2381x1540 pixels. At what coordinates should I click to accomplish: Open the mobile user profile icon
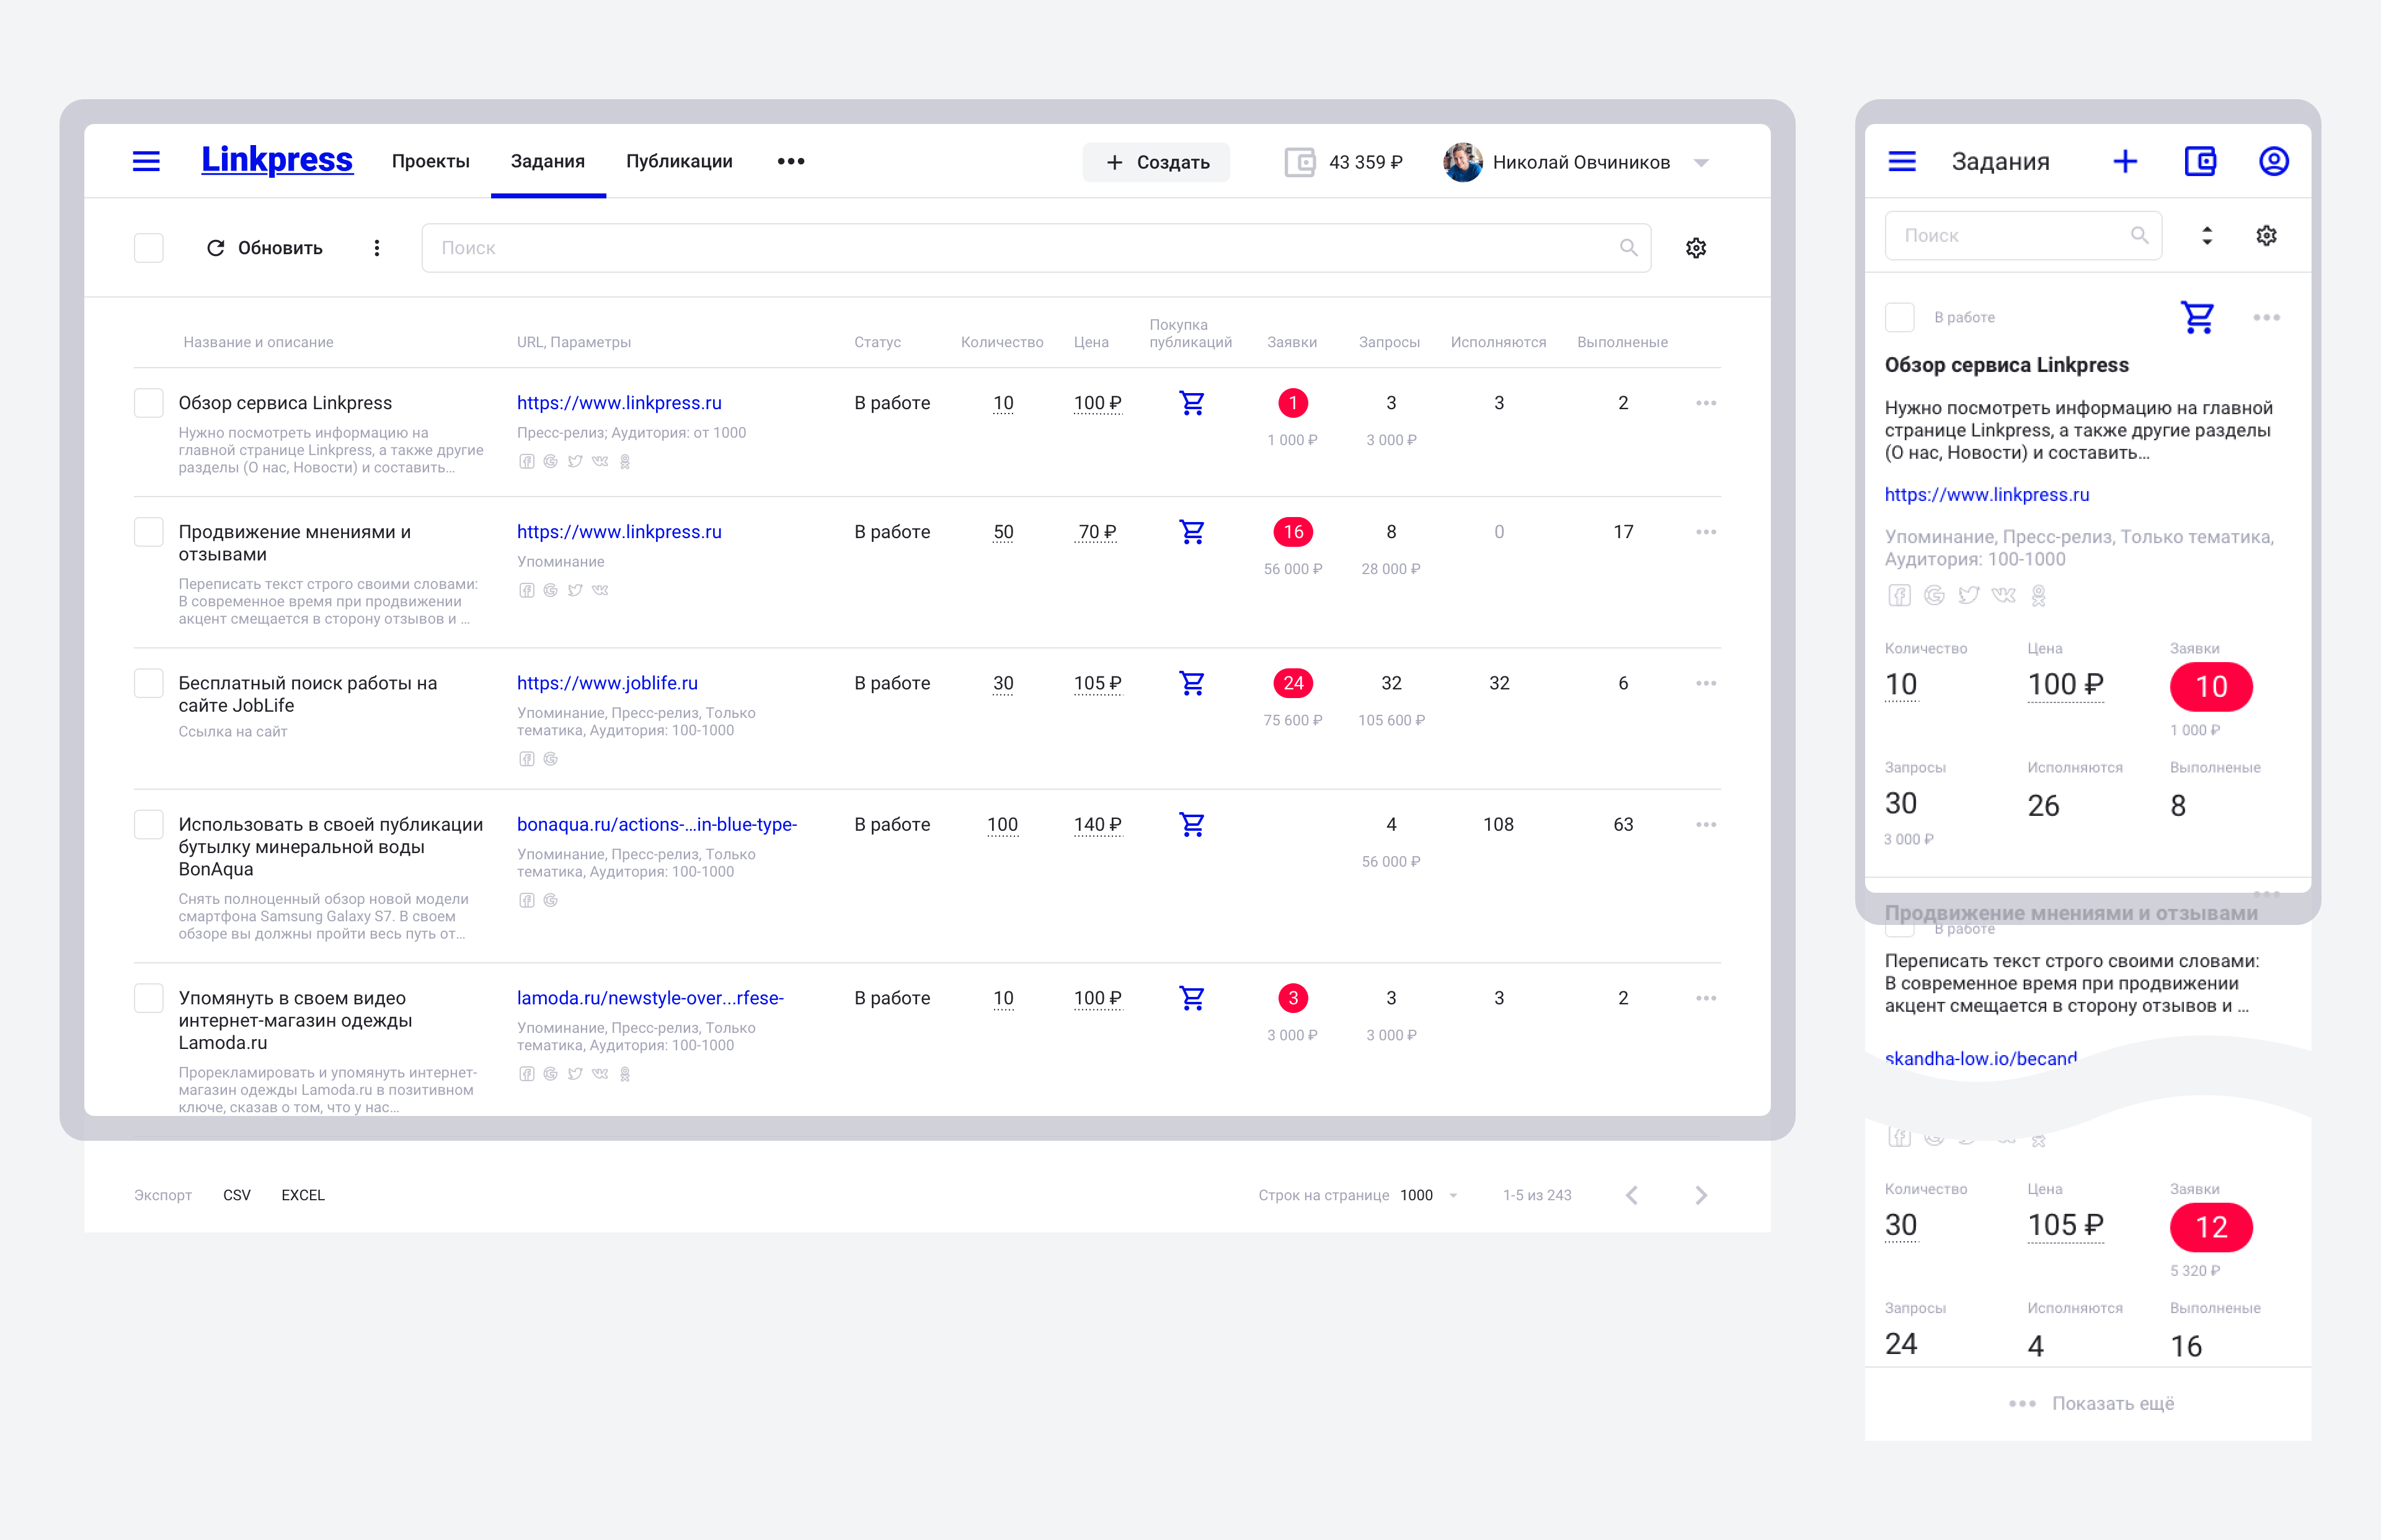tap(2273, 161)
